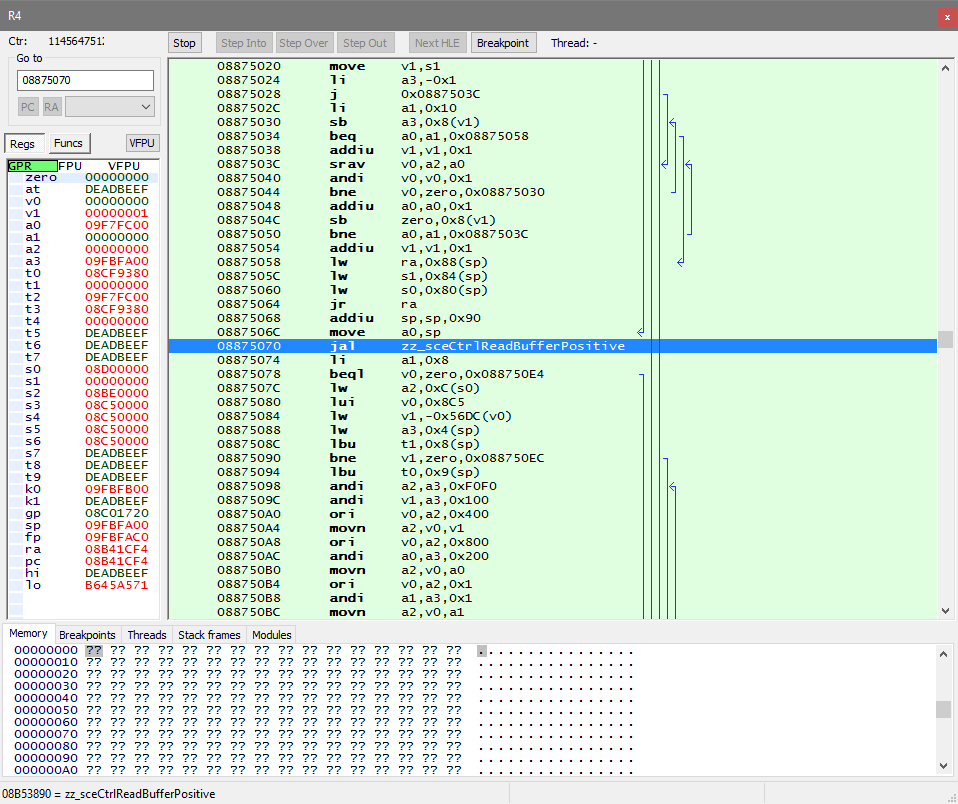Click the VFPU button
Screen dimensions: 958x804
[142, 143]
